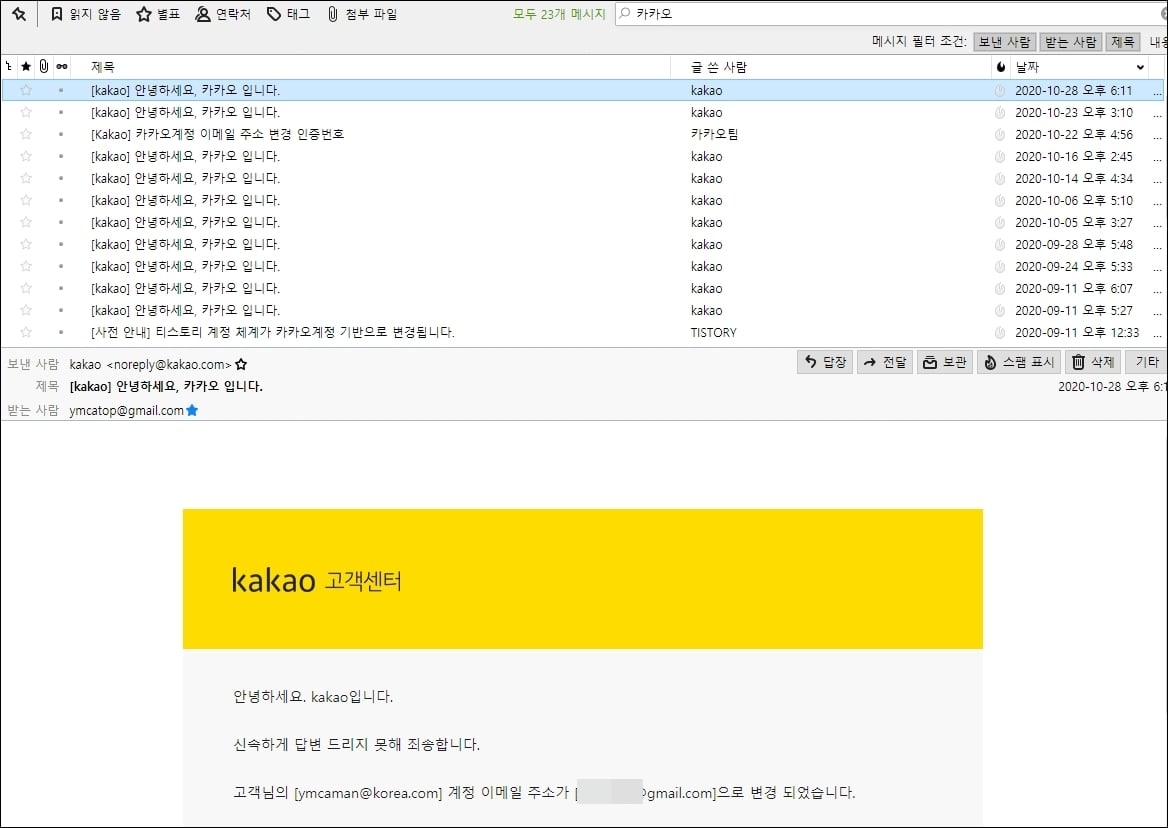Screen dimensions: 1168x828
Task: Click sender 카카오팀 in the list
Action: pyautogui.click(x=714, y=134)
